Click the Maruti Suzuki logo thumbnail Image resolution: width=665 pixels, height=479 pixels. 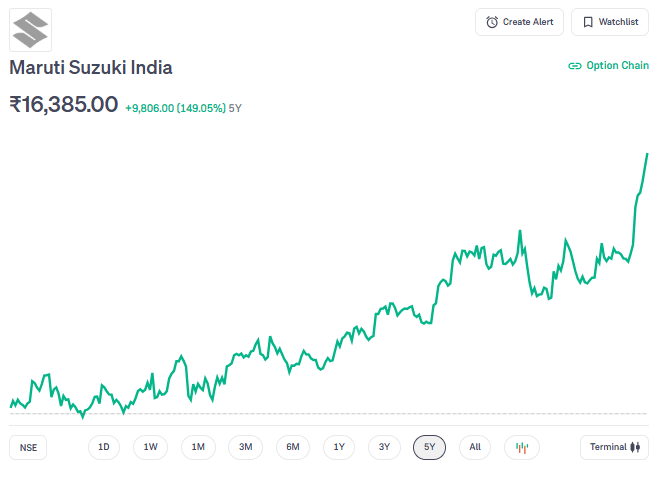(31, 30)
